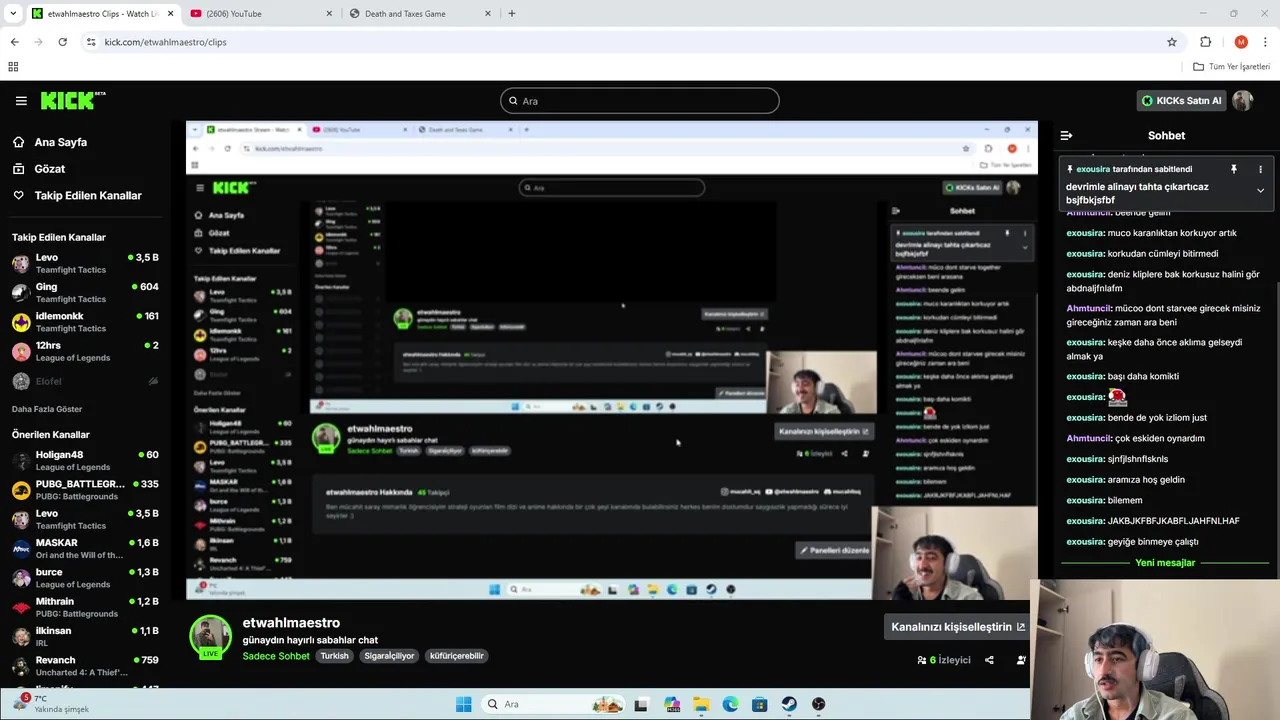Reload the current page

[x=62, y=42]
